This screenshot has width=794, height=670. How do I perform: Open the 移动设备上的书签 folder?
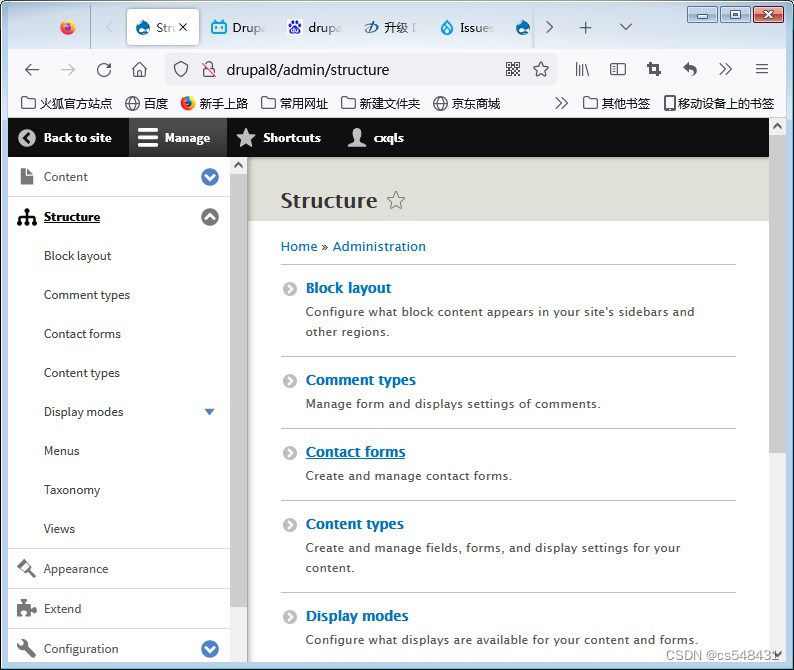(719, 103)
